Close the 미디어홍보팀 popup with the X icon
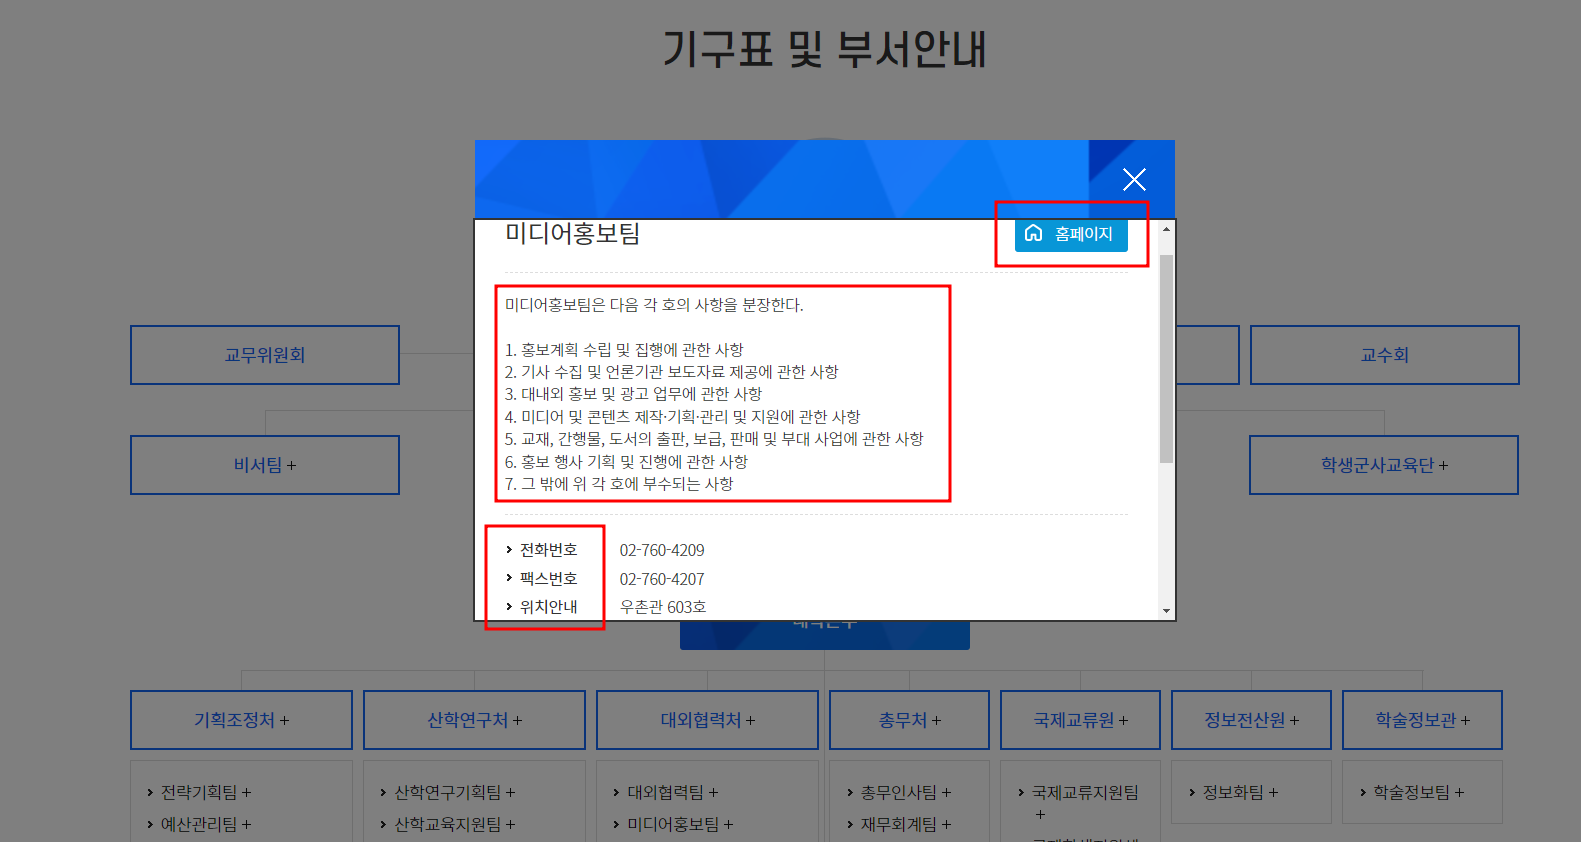The image size is (1581, 842). coord(1133,180)
